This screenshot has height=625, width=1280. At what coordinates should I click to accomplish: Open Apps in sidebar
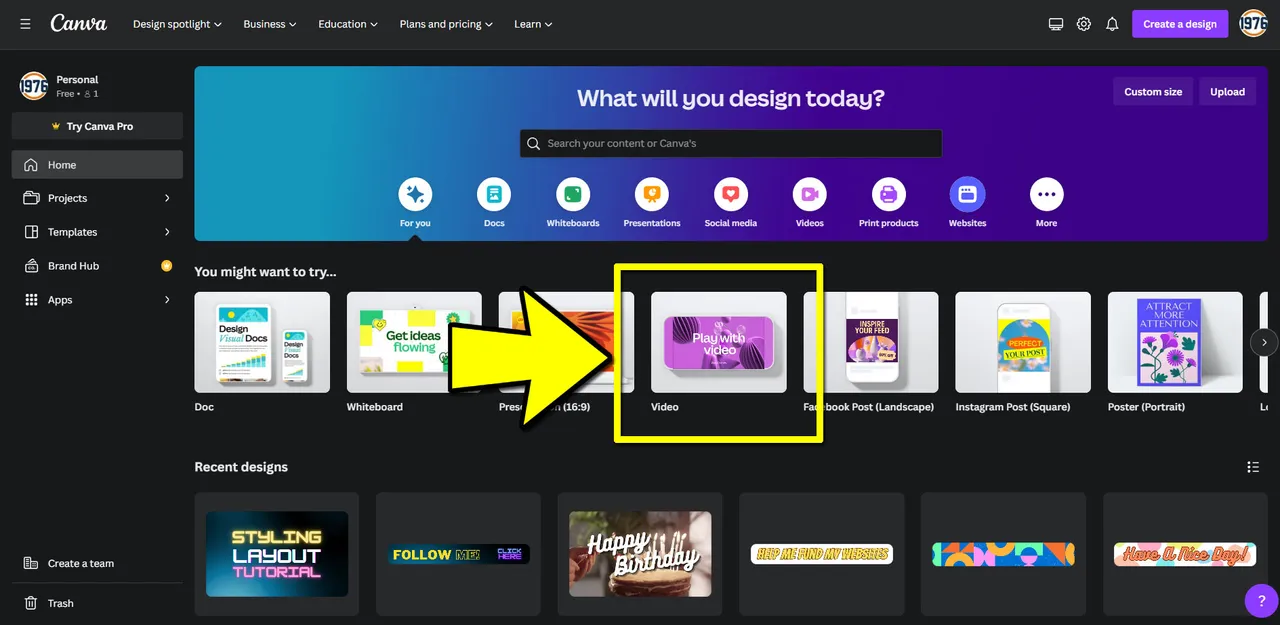(x=97, y=300)
